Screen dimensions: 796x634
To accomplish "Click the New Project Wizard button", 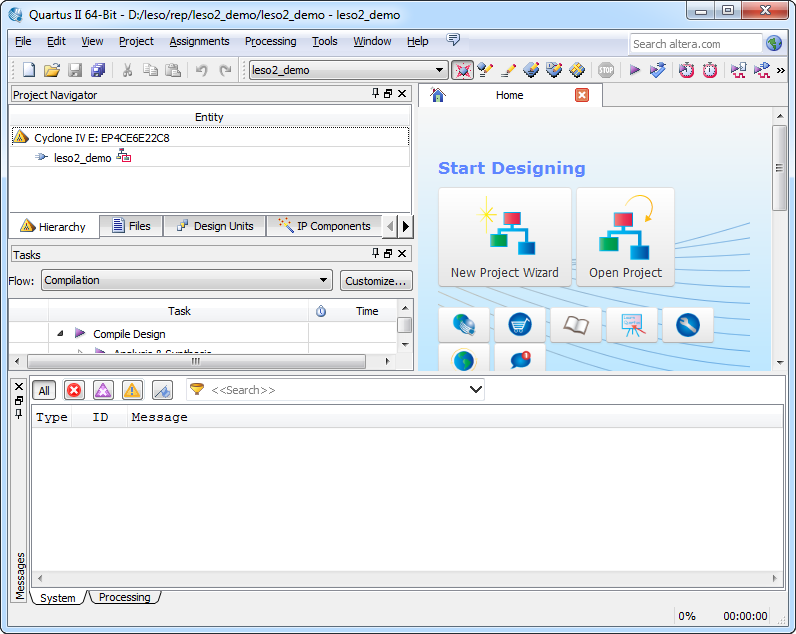I will click(505, 237).
